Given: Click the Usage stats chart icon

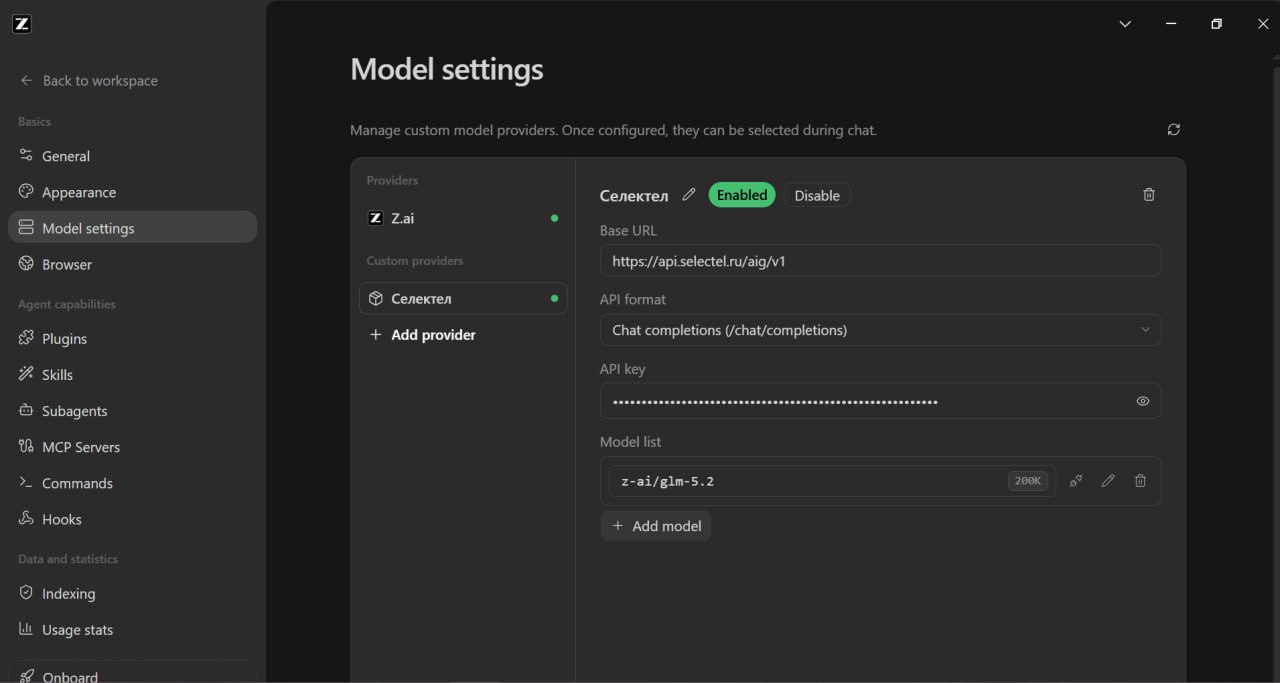Looking at the screenshot, I should click(x=26, y=630).
